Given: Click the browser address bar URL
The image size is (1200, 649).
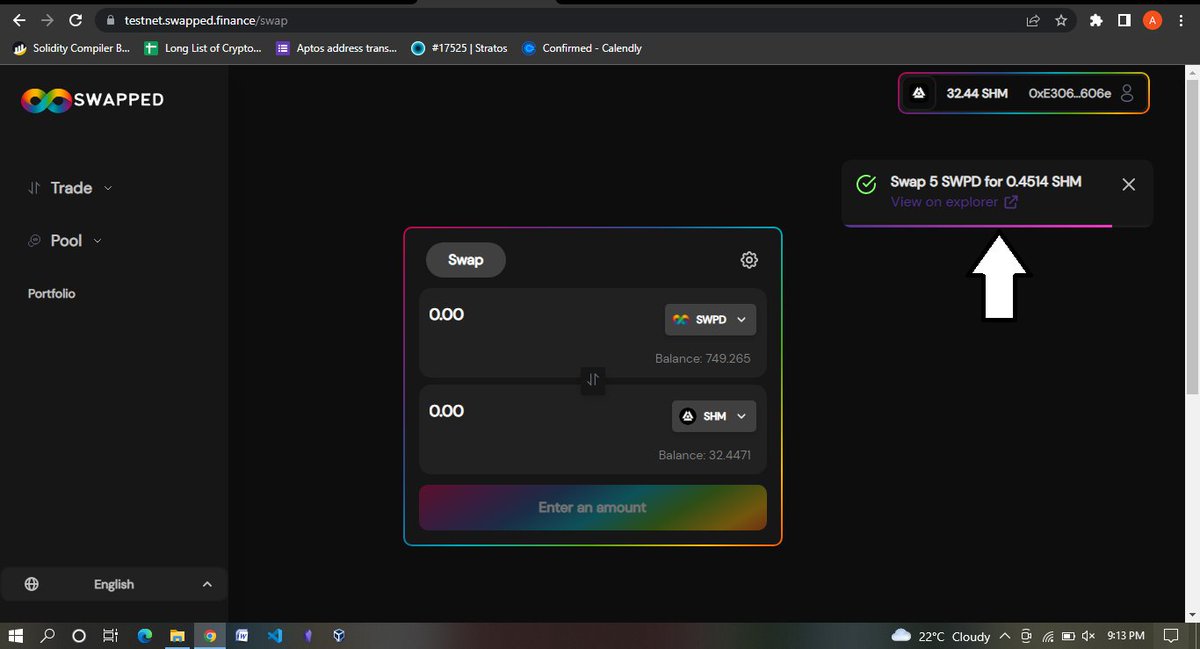Looking at the screenshot, I should click(x=205, y=20).
